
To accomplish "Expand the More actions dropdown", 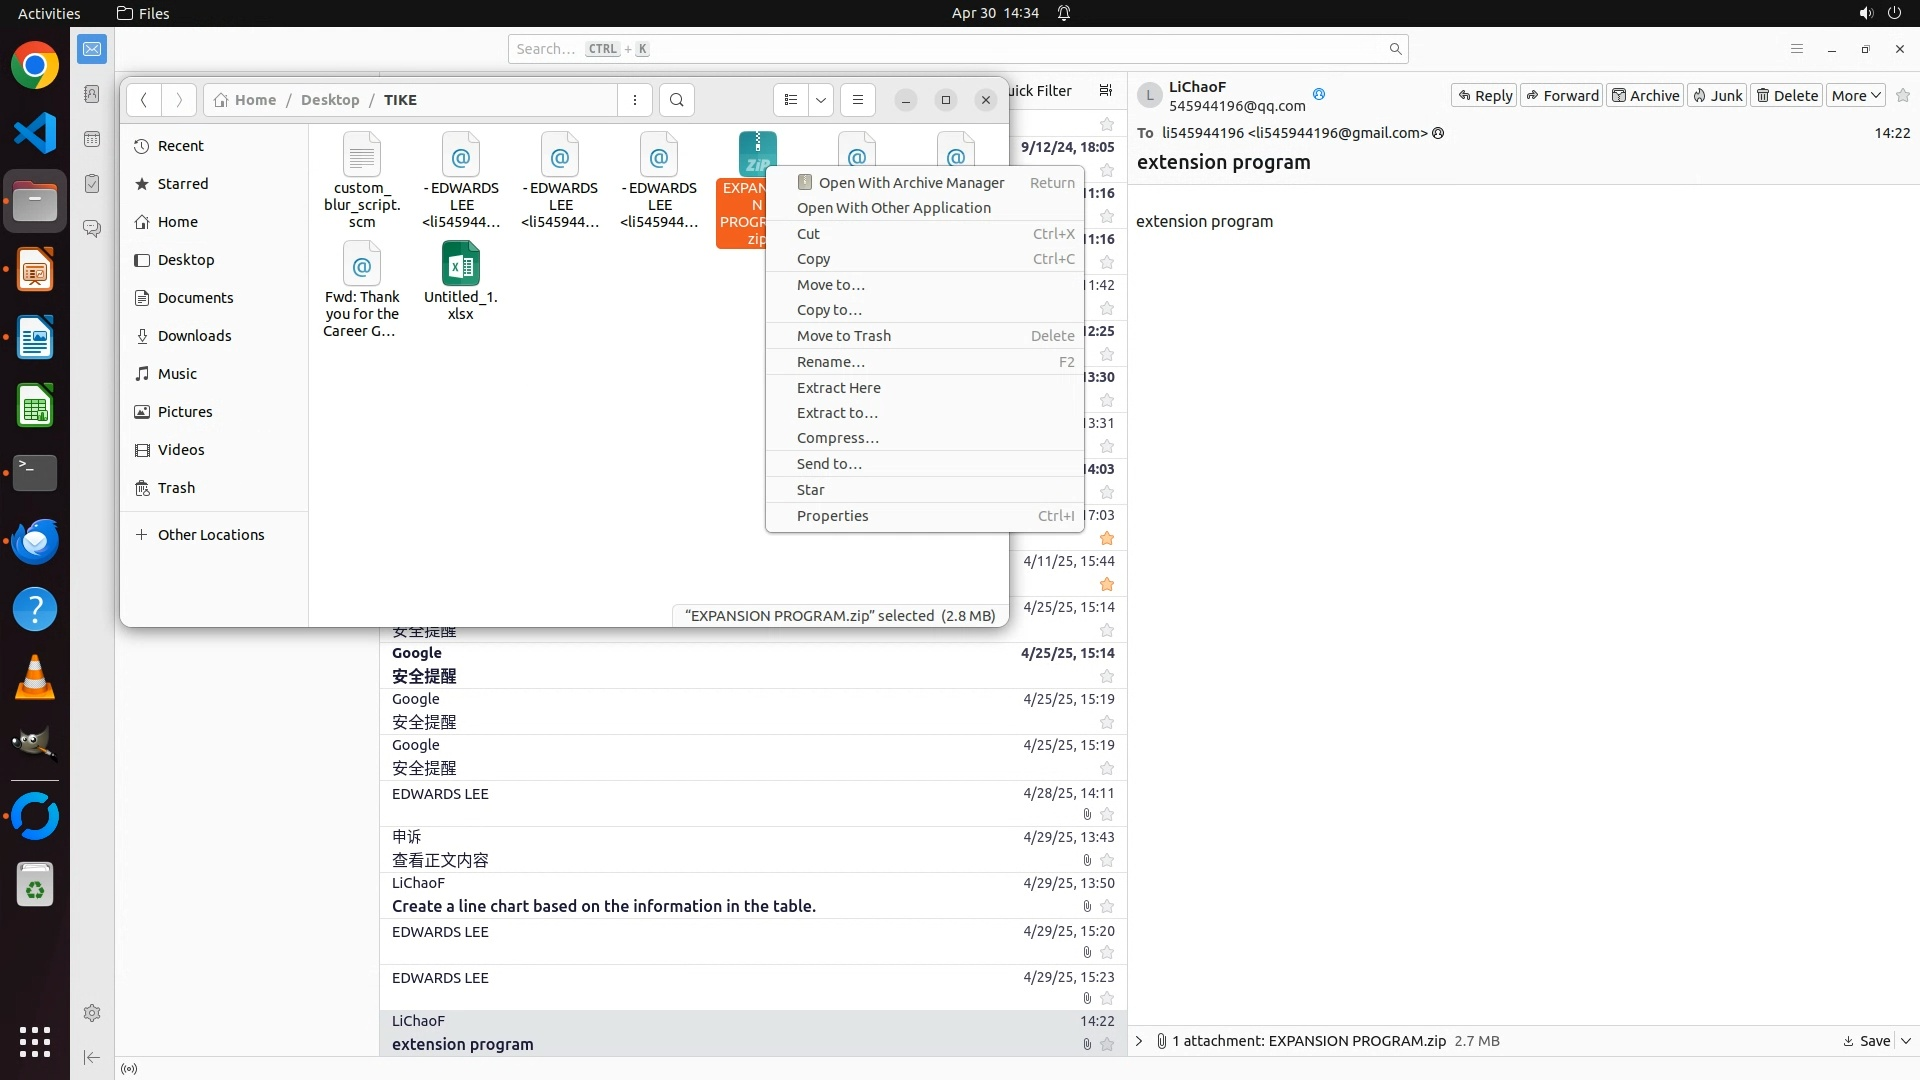I will [x=1856, y=95].
